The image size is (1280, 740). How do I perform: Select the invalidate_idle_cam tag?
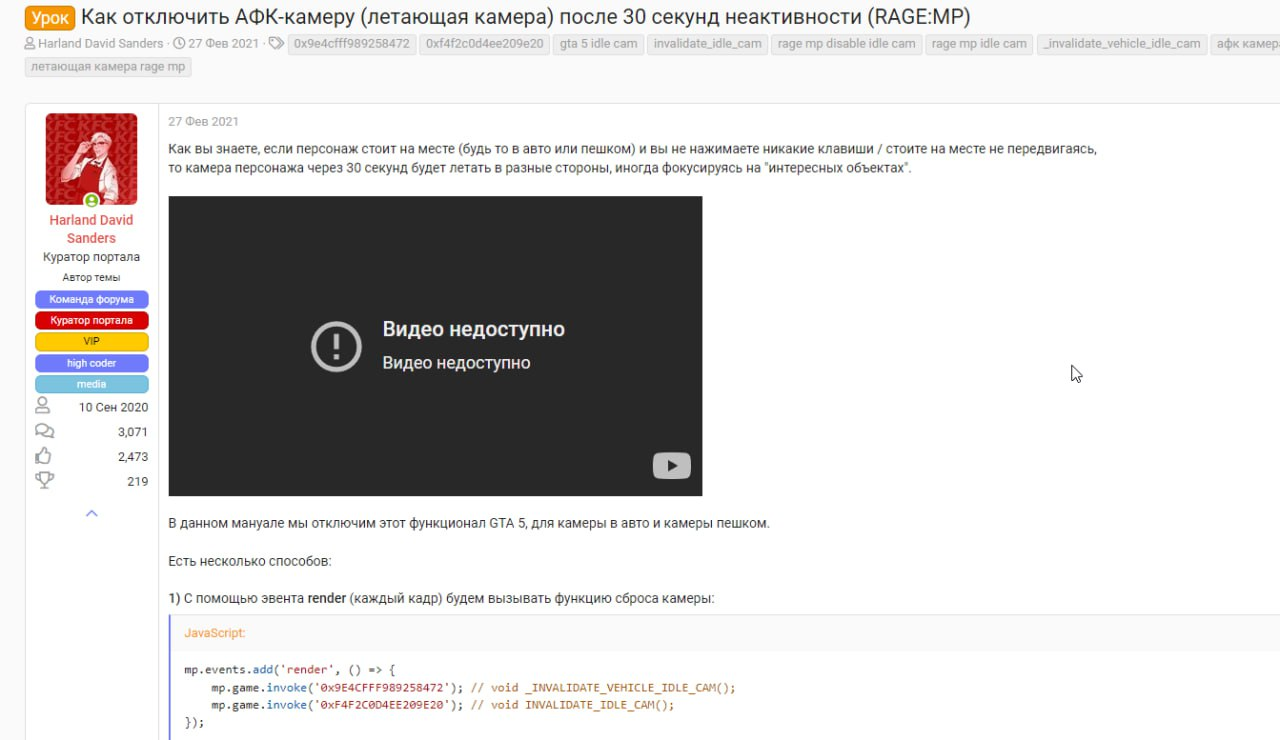[708, 43]
